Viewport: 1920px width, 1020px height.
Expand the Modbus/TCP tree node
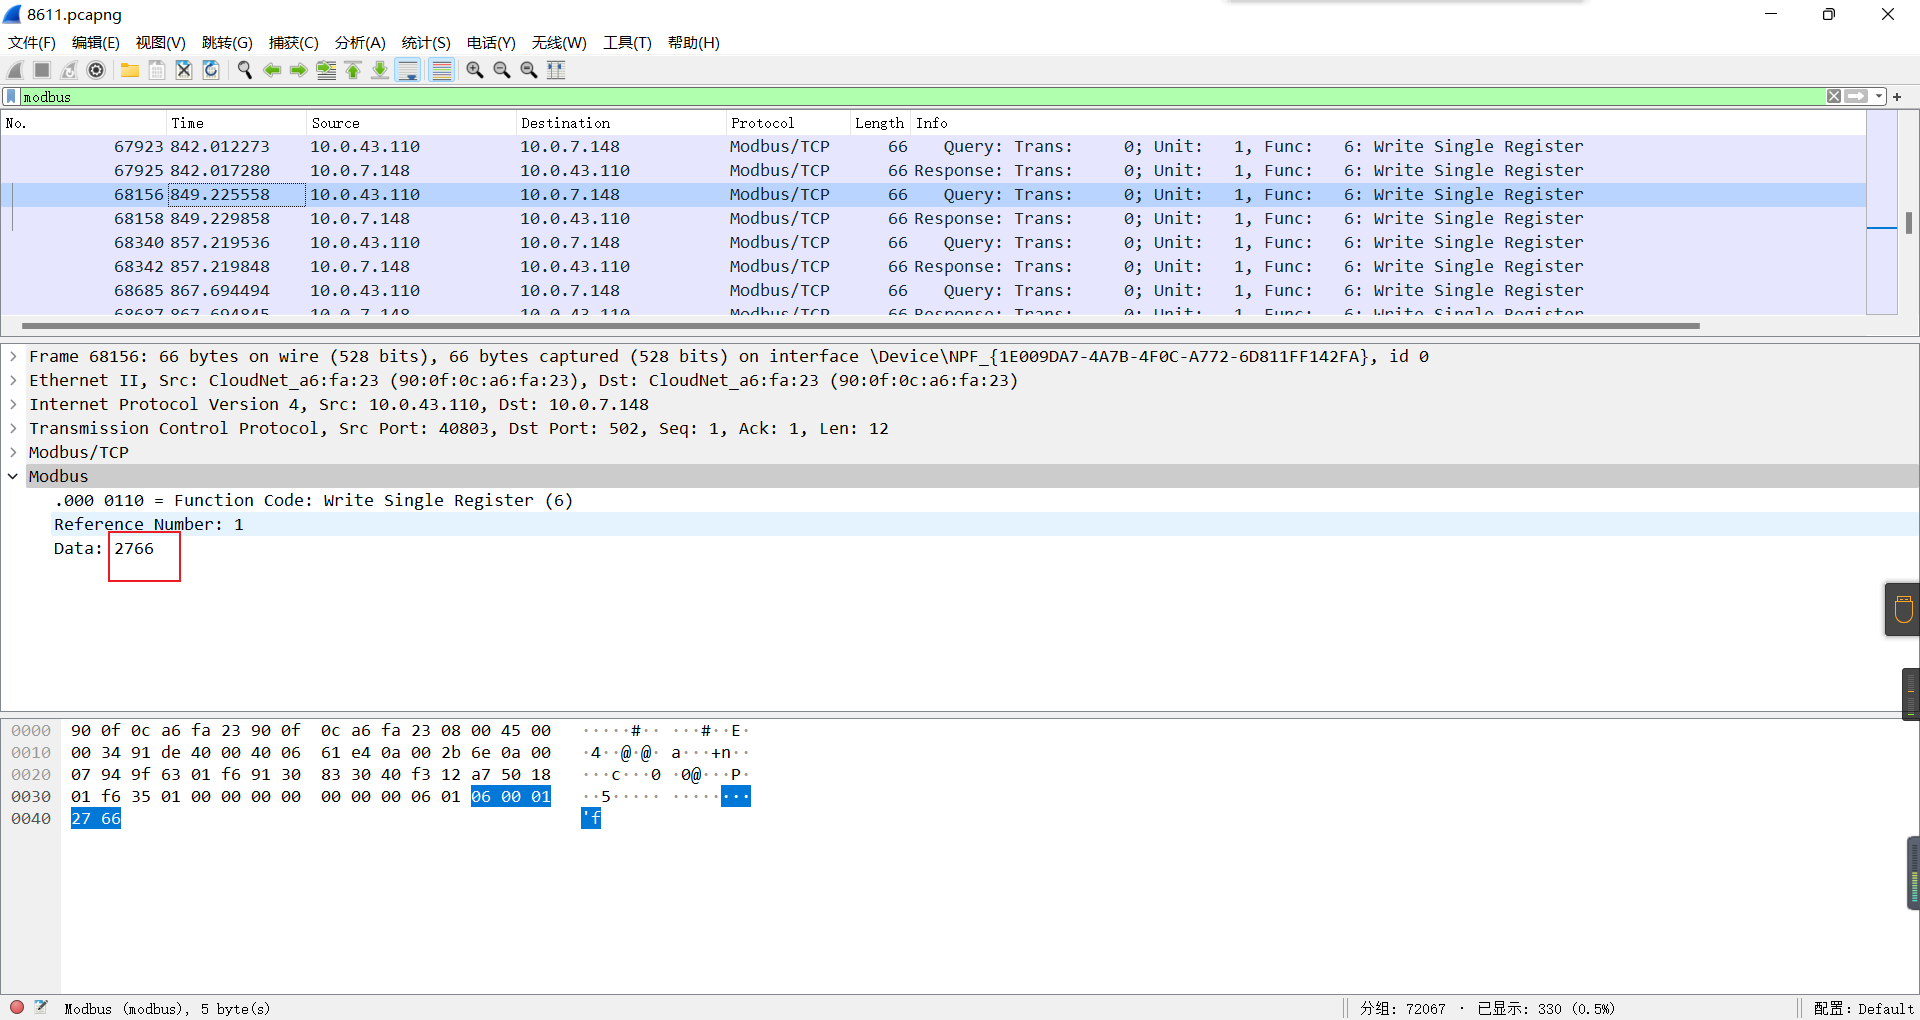click(x=13, y=452)
